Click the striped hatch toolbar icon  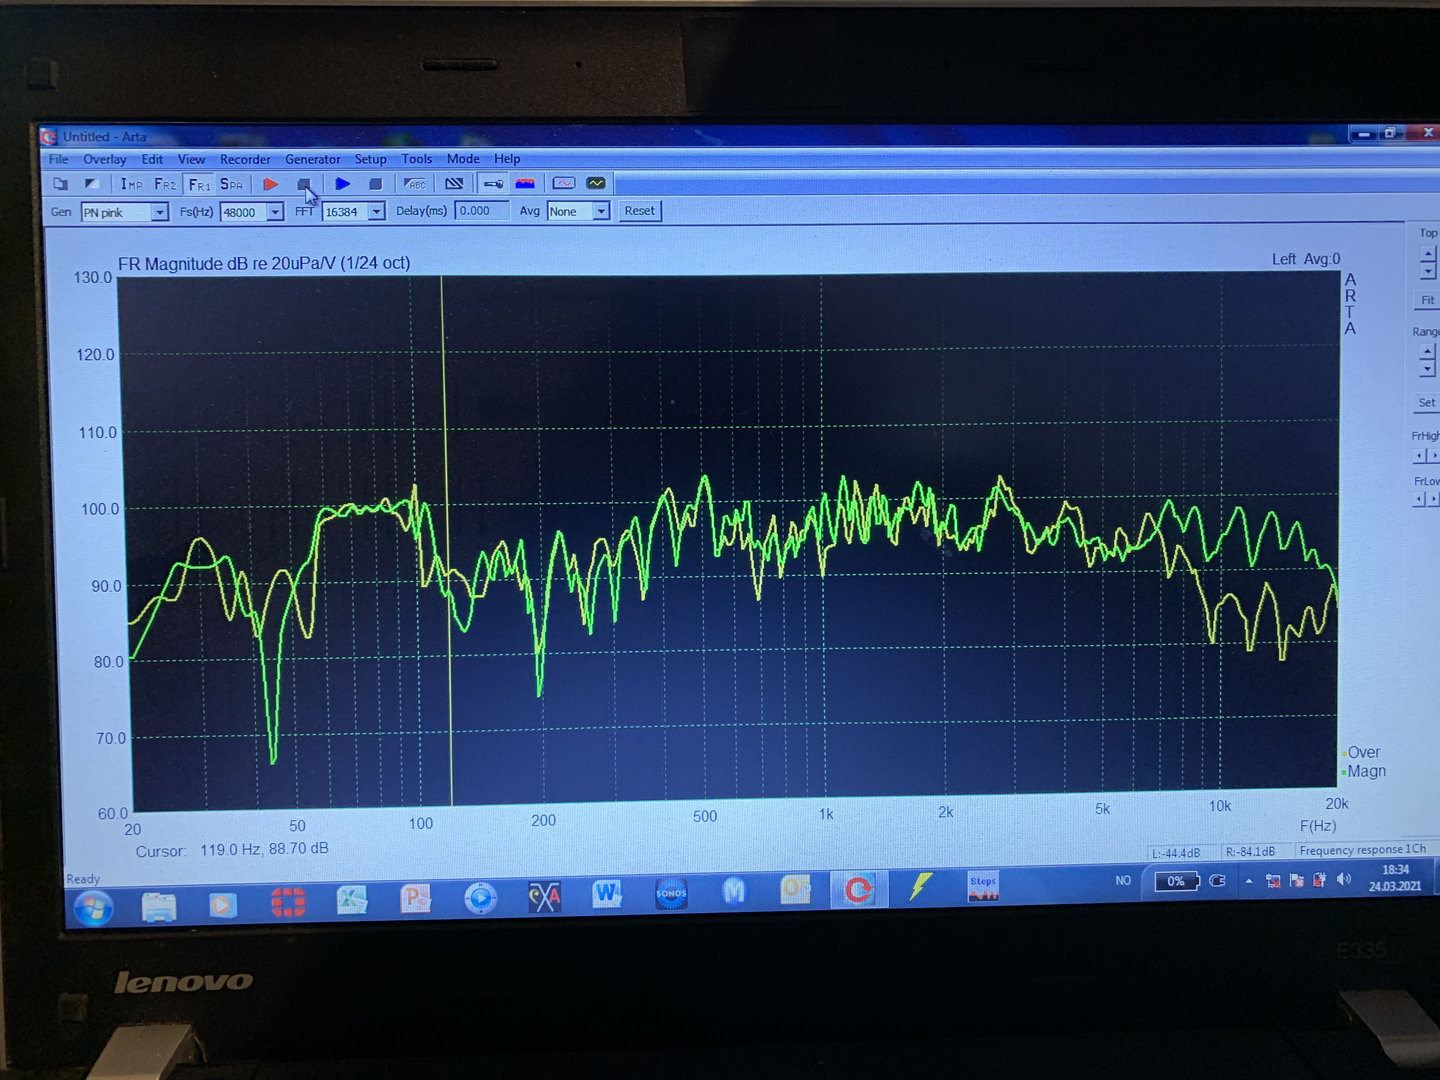coord(454,184)
